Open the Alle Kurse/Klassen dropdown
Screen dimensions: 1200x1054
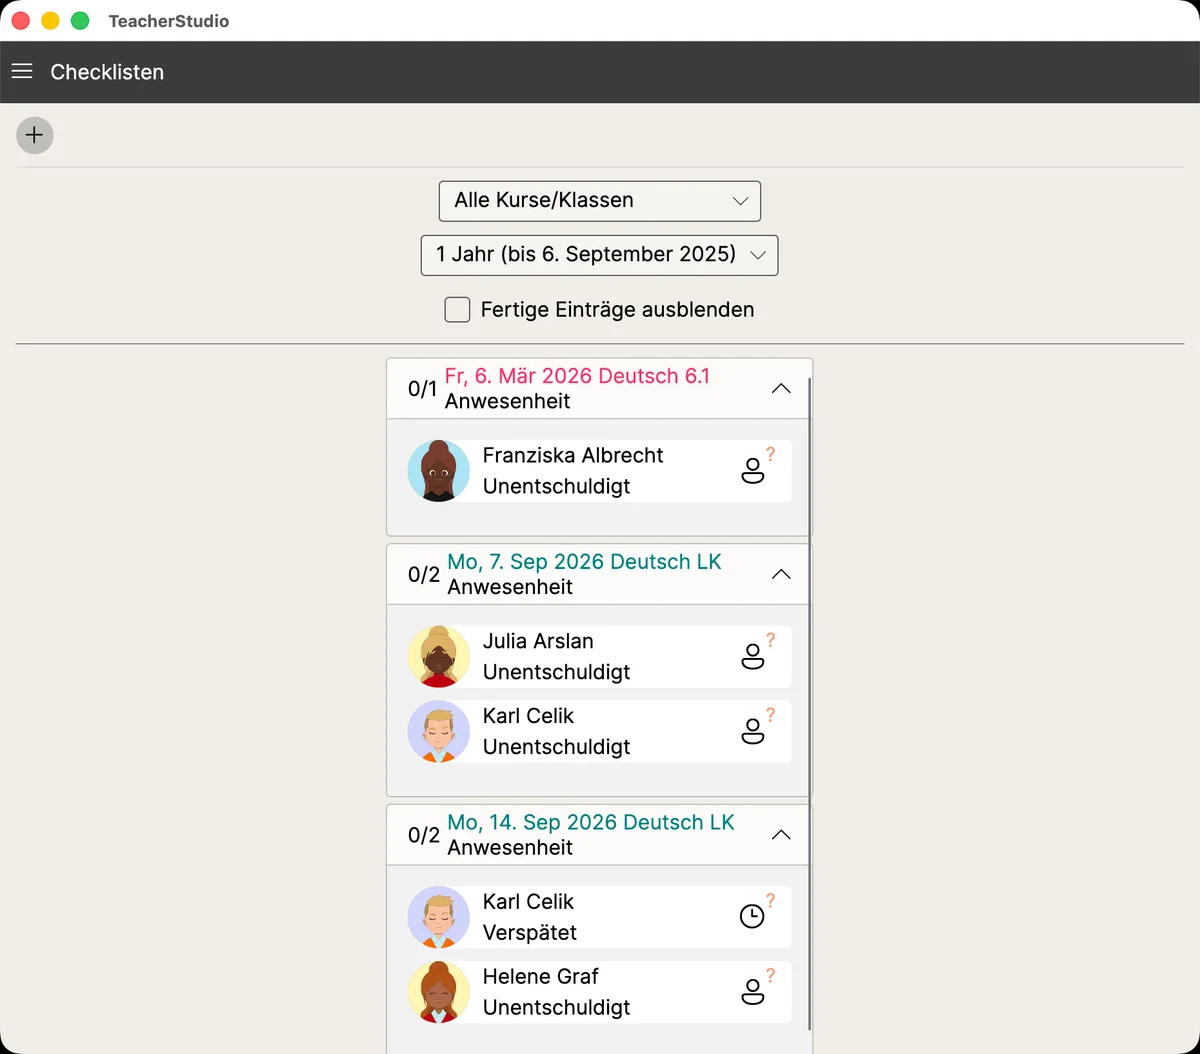(x=600, y=200)
